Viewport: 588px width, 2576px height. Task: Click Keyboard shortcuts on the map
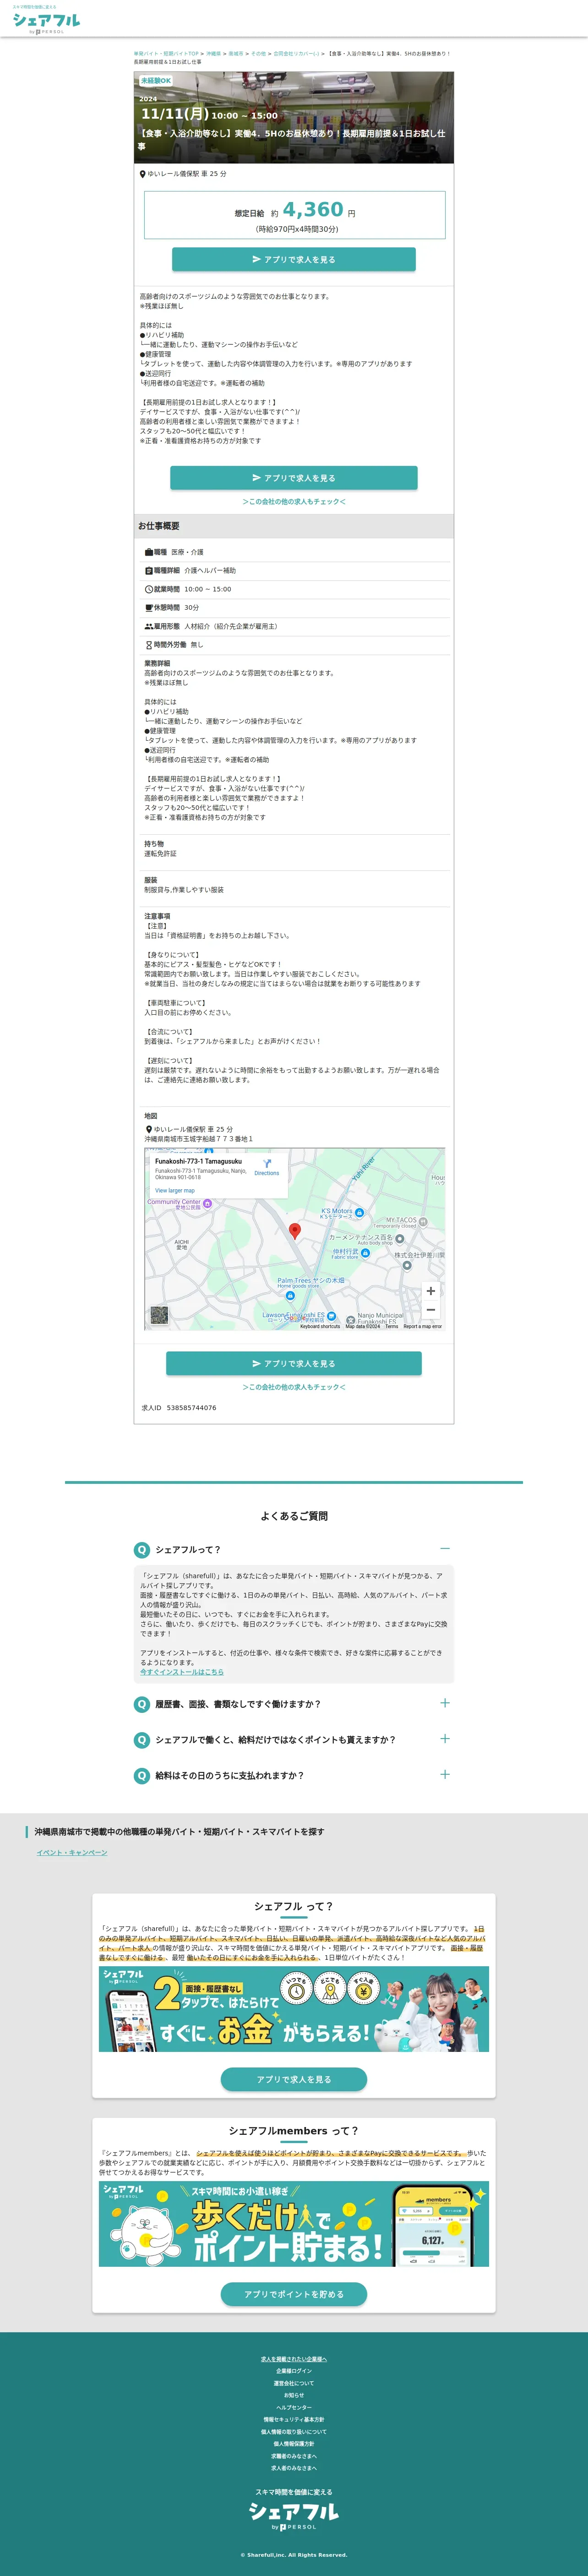click(x=320, y=1327)
